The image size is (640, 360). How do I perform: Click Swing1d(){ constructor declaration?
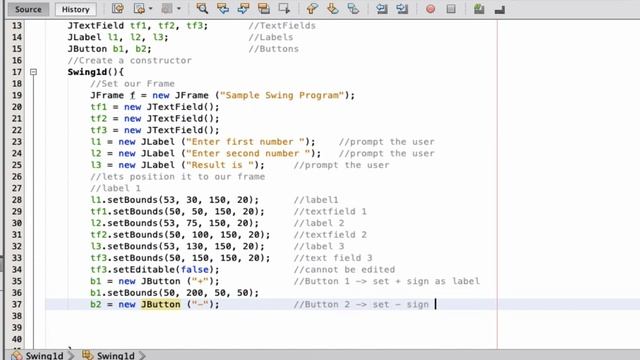pyautogui.click(x=96, y=72)
